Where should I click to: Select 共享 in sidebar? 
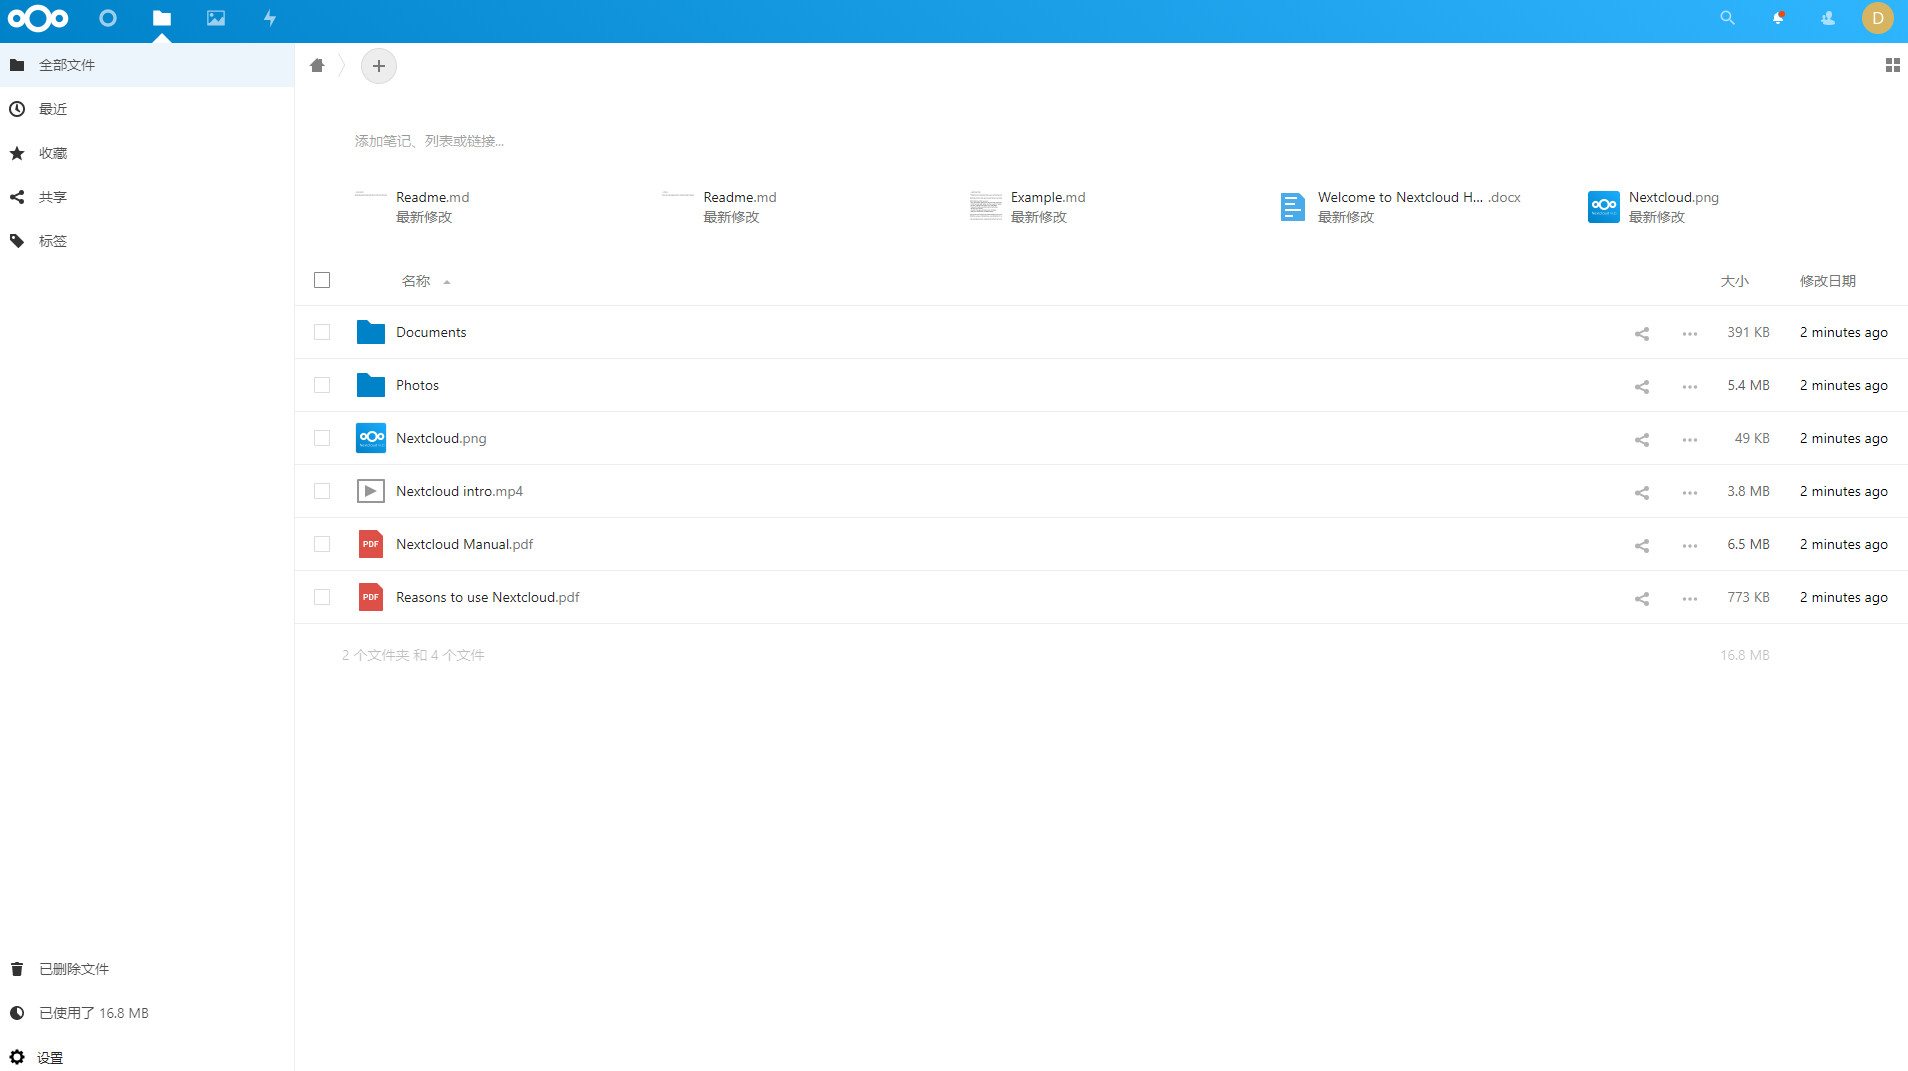147,197
